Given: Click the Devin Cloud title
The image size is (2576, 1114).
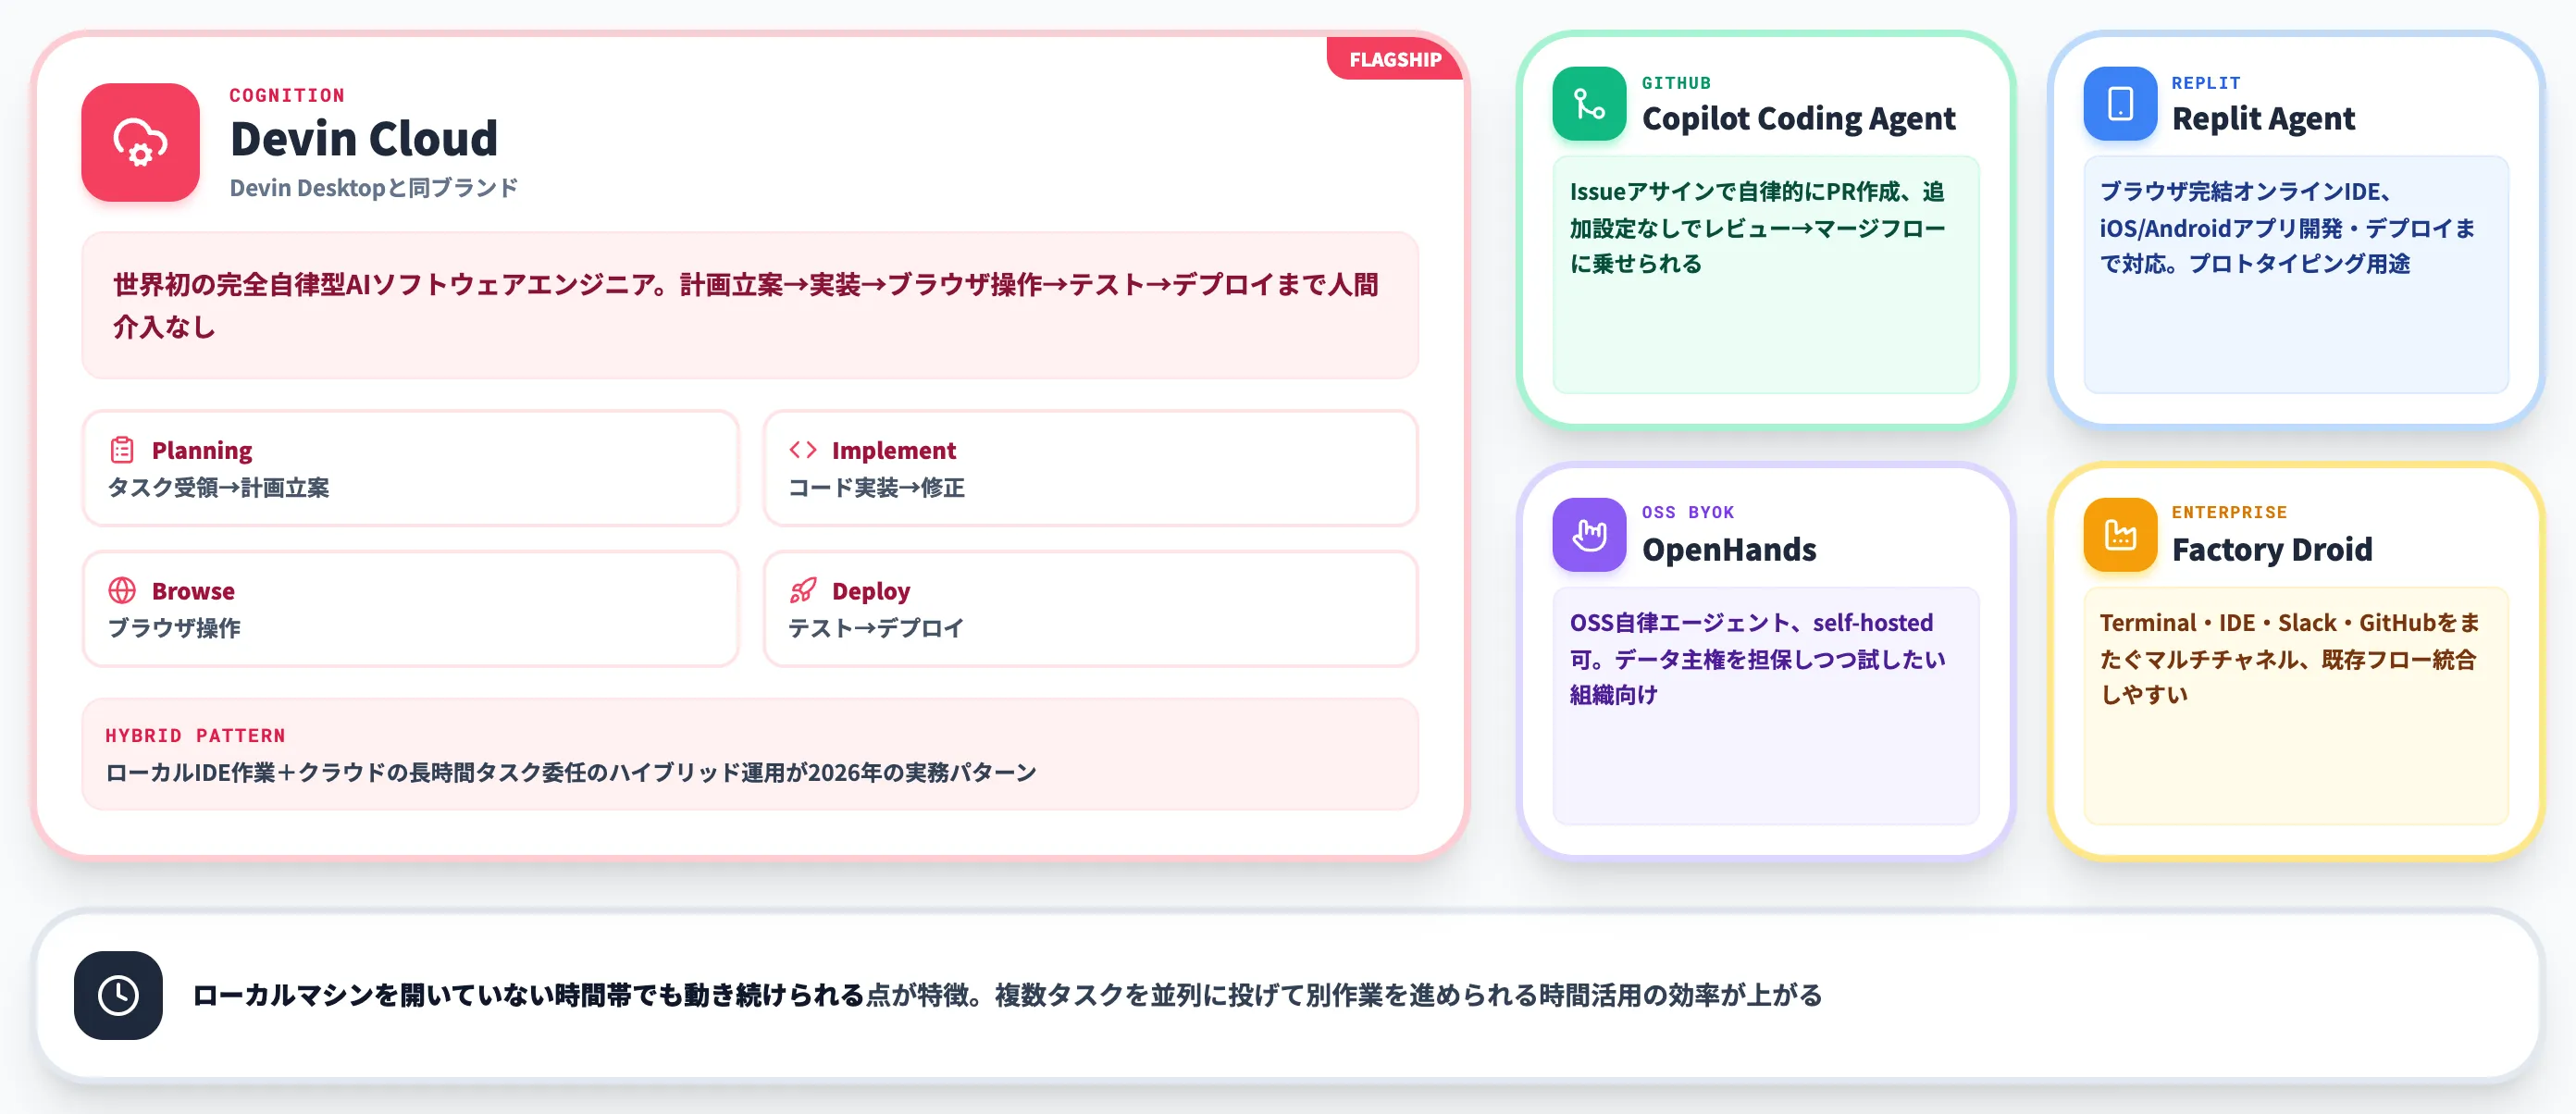Looking at the screenshot, I should tap(364, 138).
